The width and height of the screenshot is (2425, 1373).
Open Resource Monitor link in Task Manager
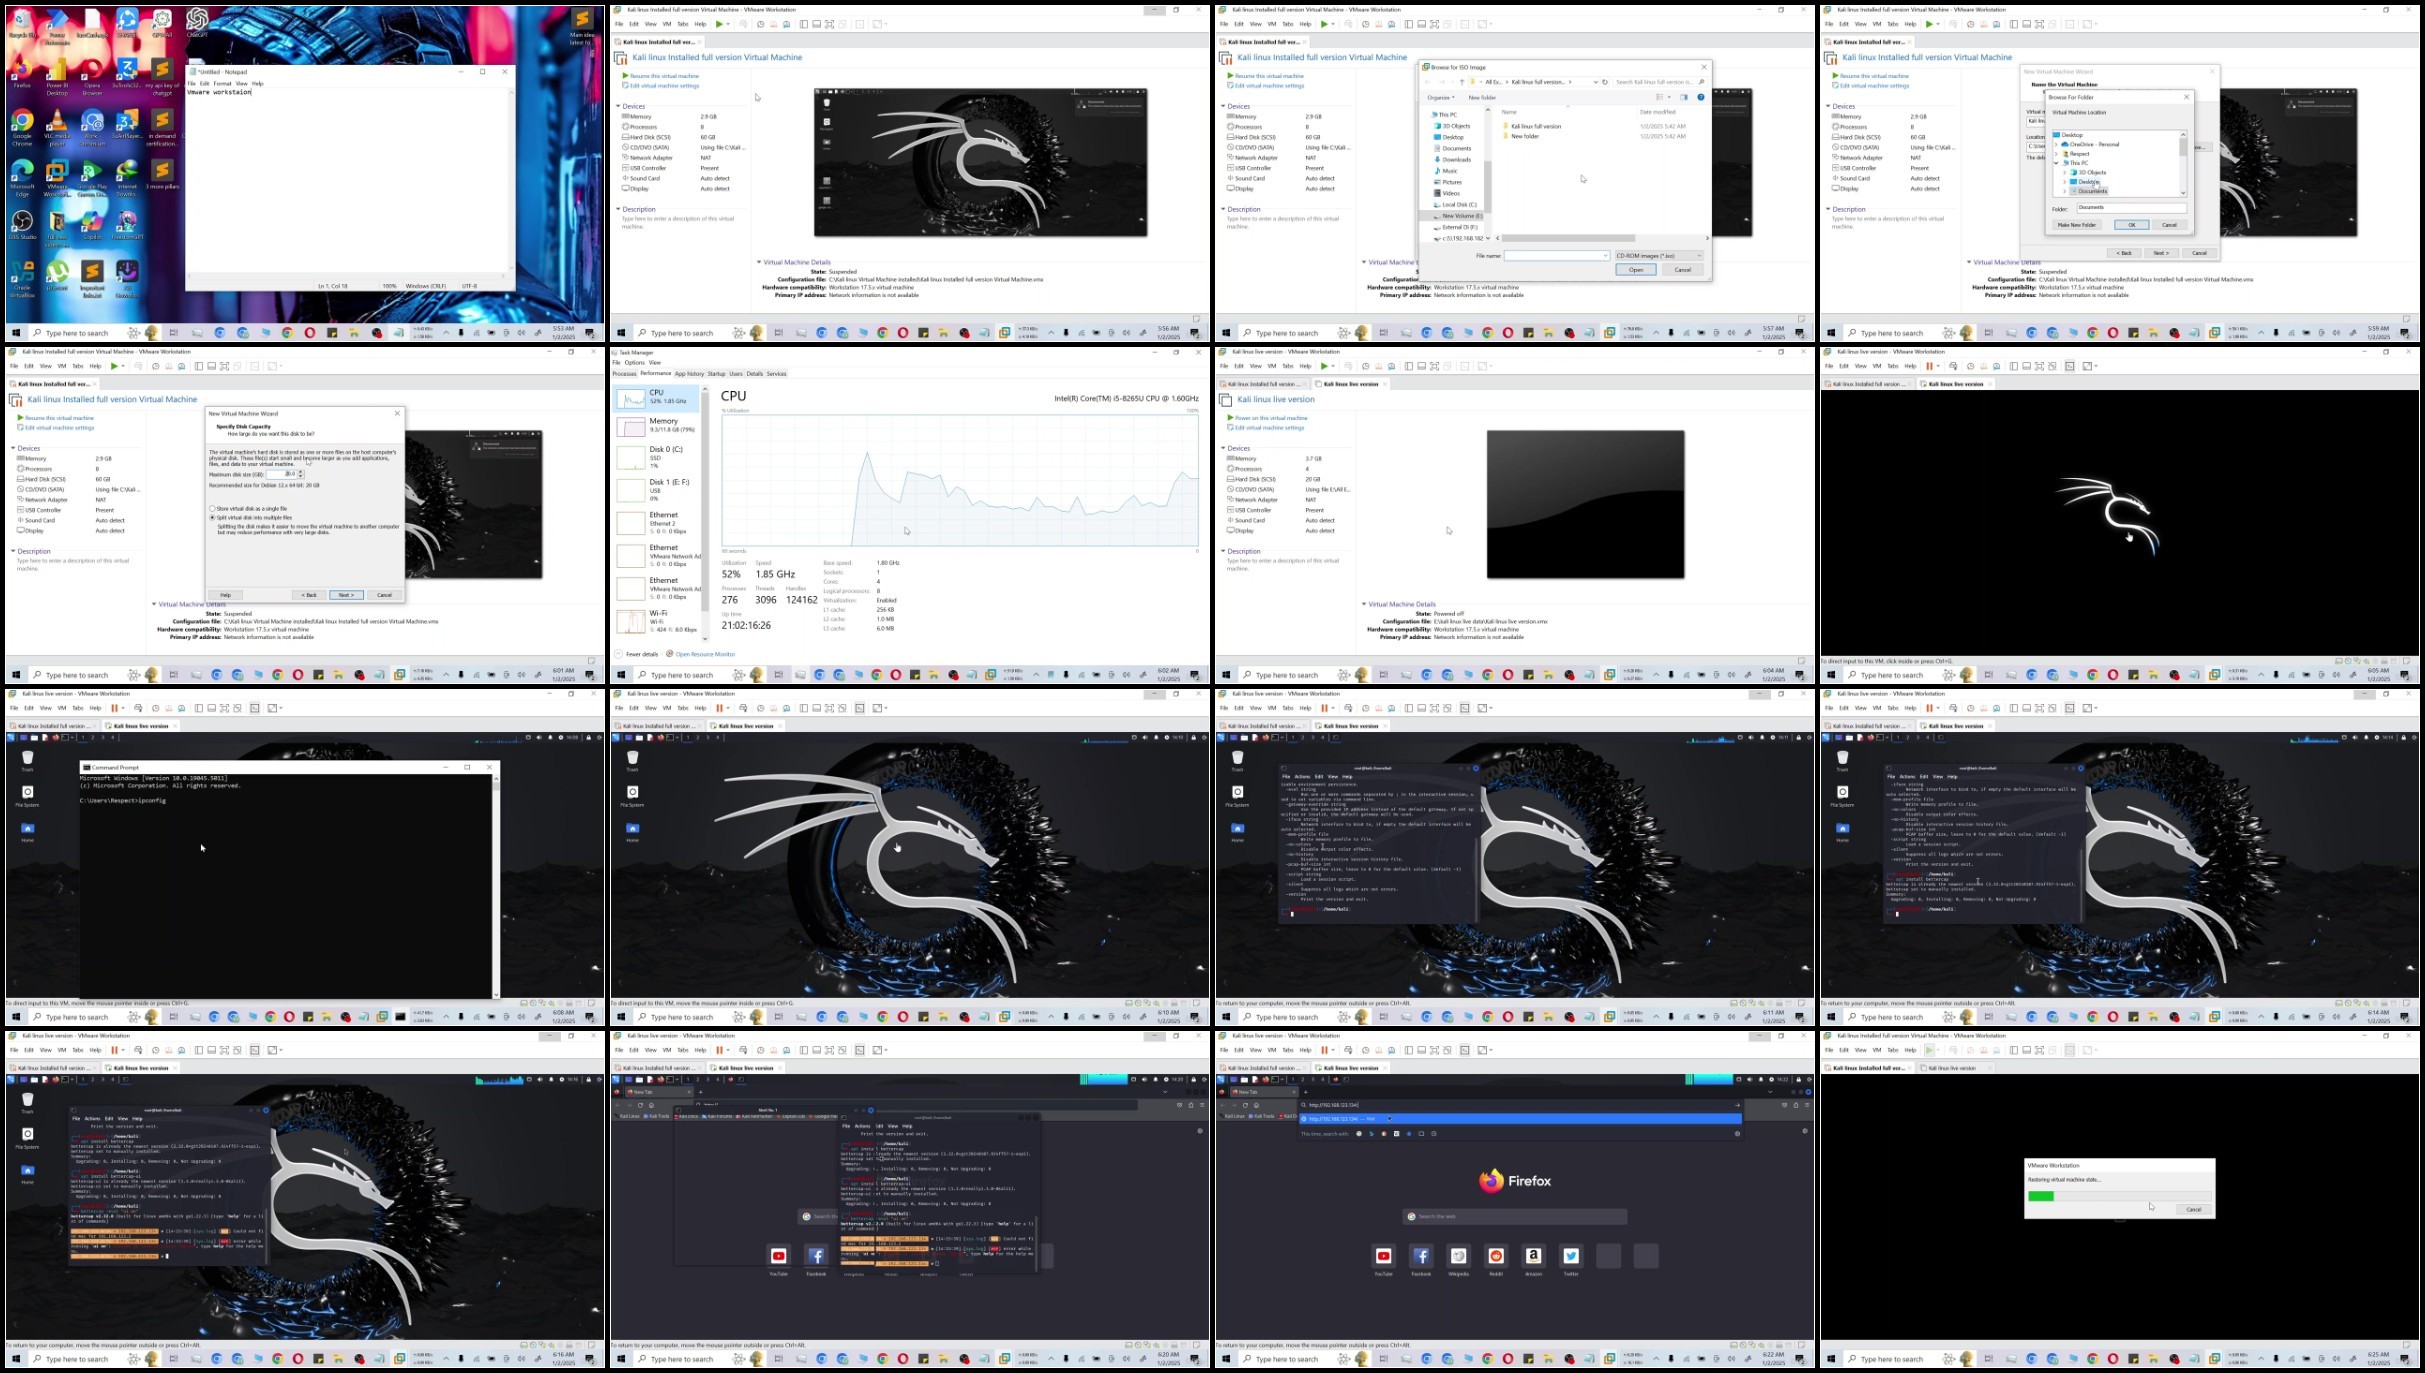coord(705,654)
